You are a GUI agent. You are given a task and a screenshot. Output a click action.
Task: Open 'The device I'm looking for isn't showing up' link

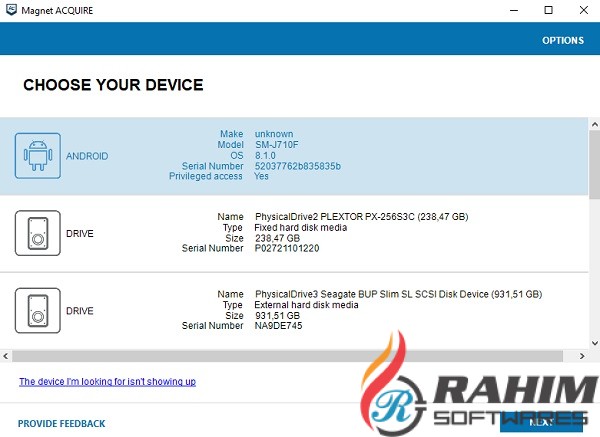click(x=108, y=382)
